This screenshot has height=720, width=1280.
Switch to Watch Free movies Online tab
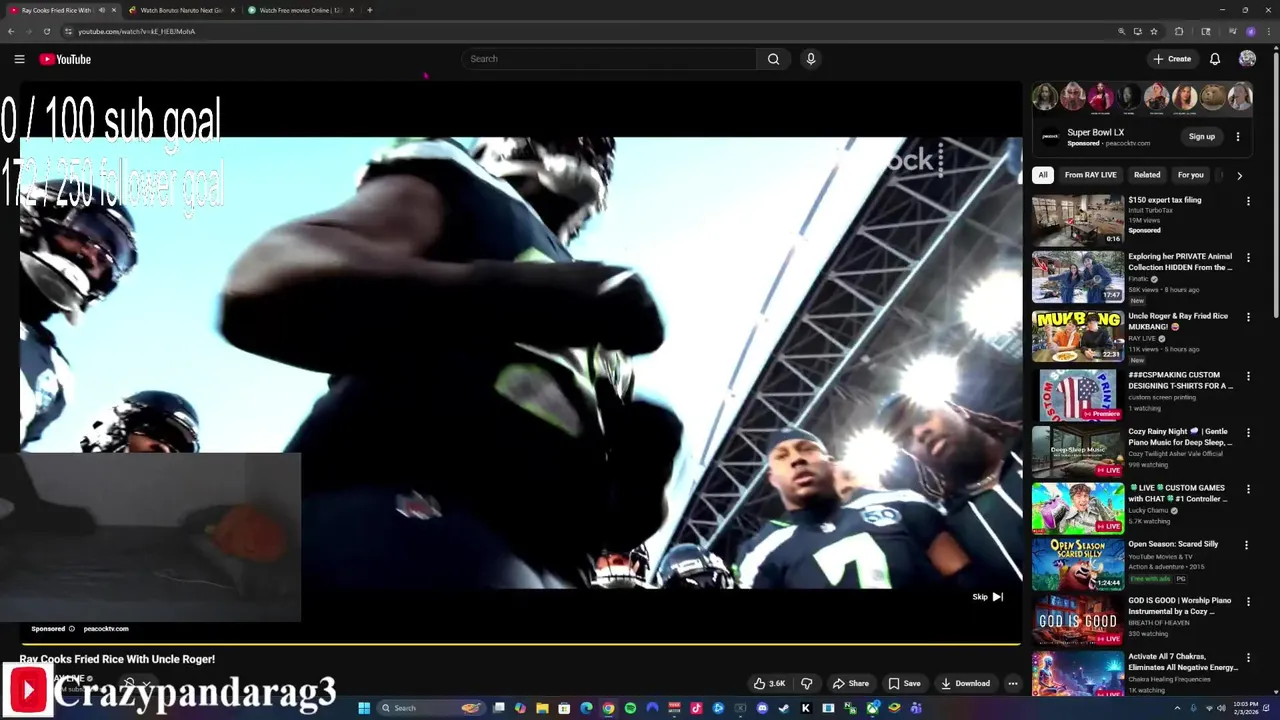point(300,10)
